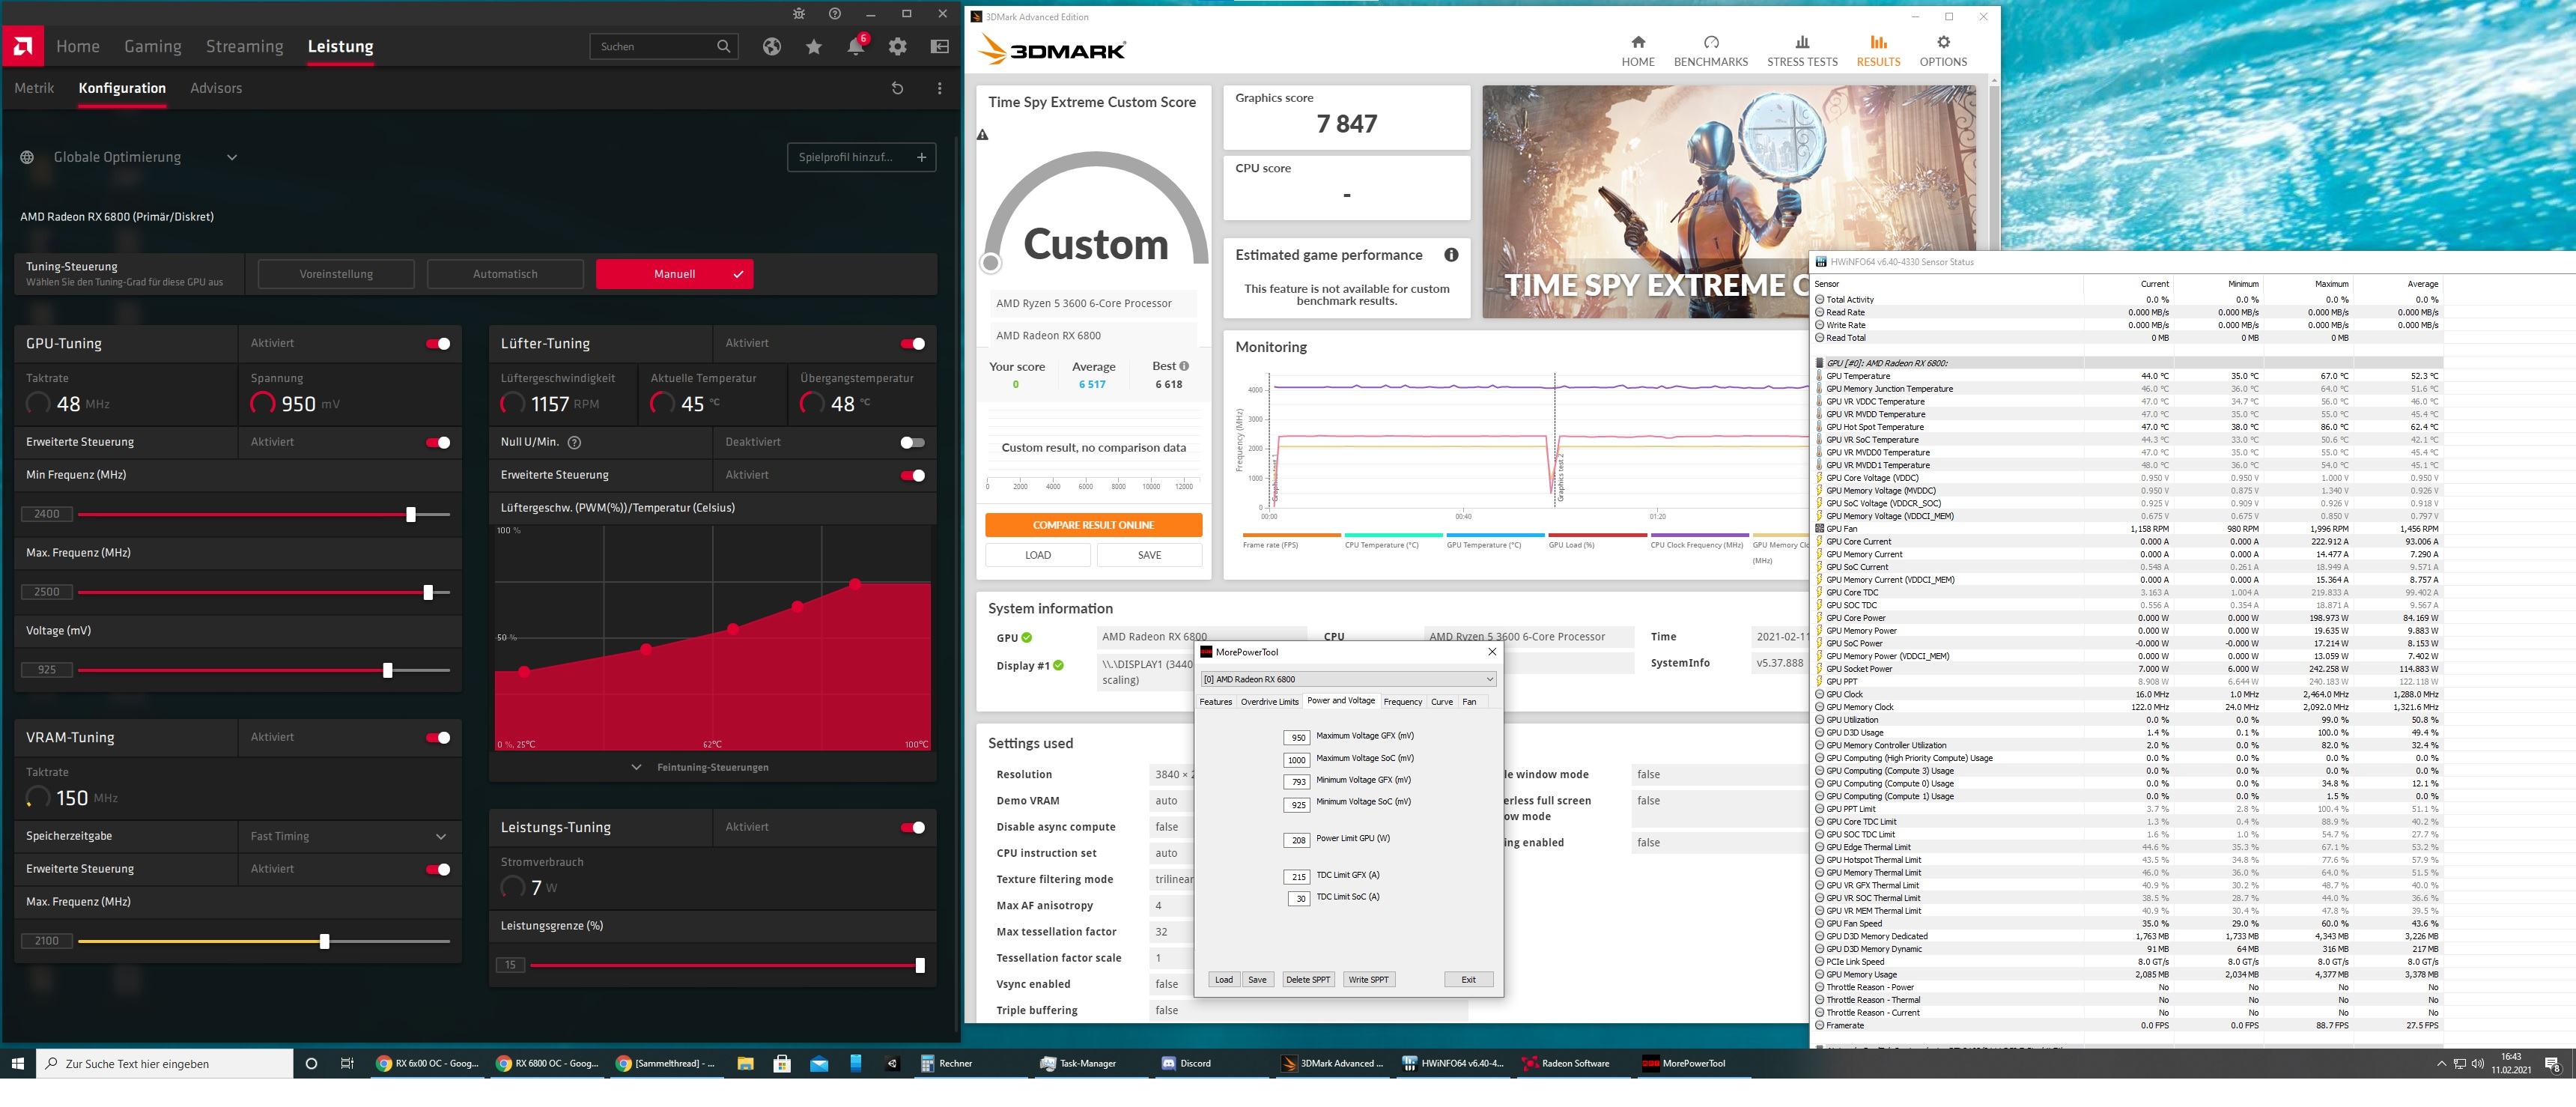
Task: Open the Metrik sub-tab
Action: pyautogui.click(x=34, y=88)
